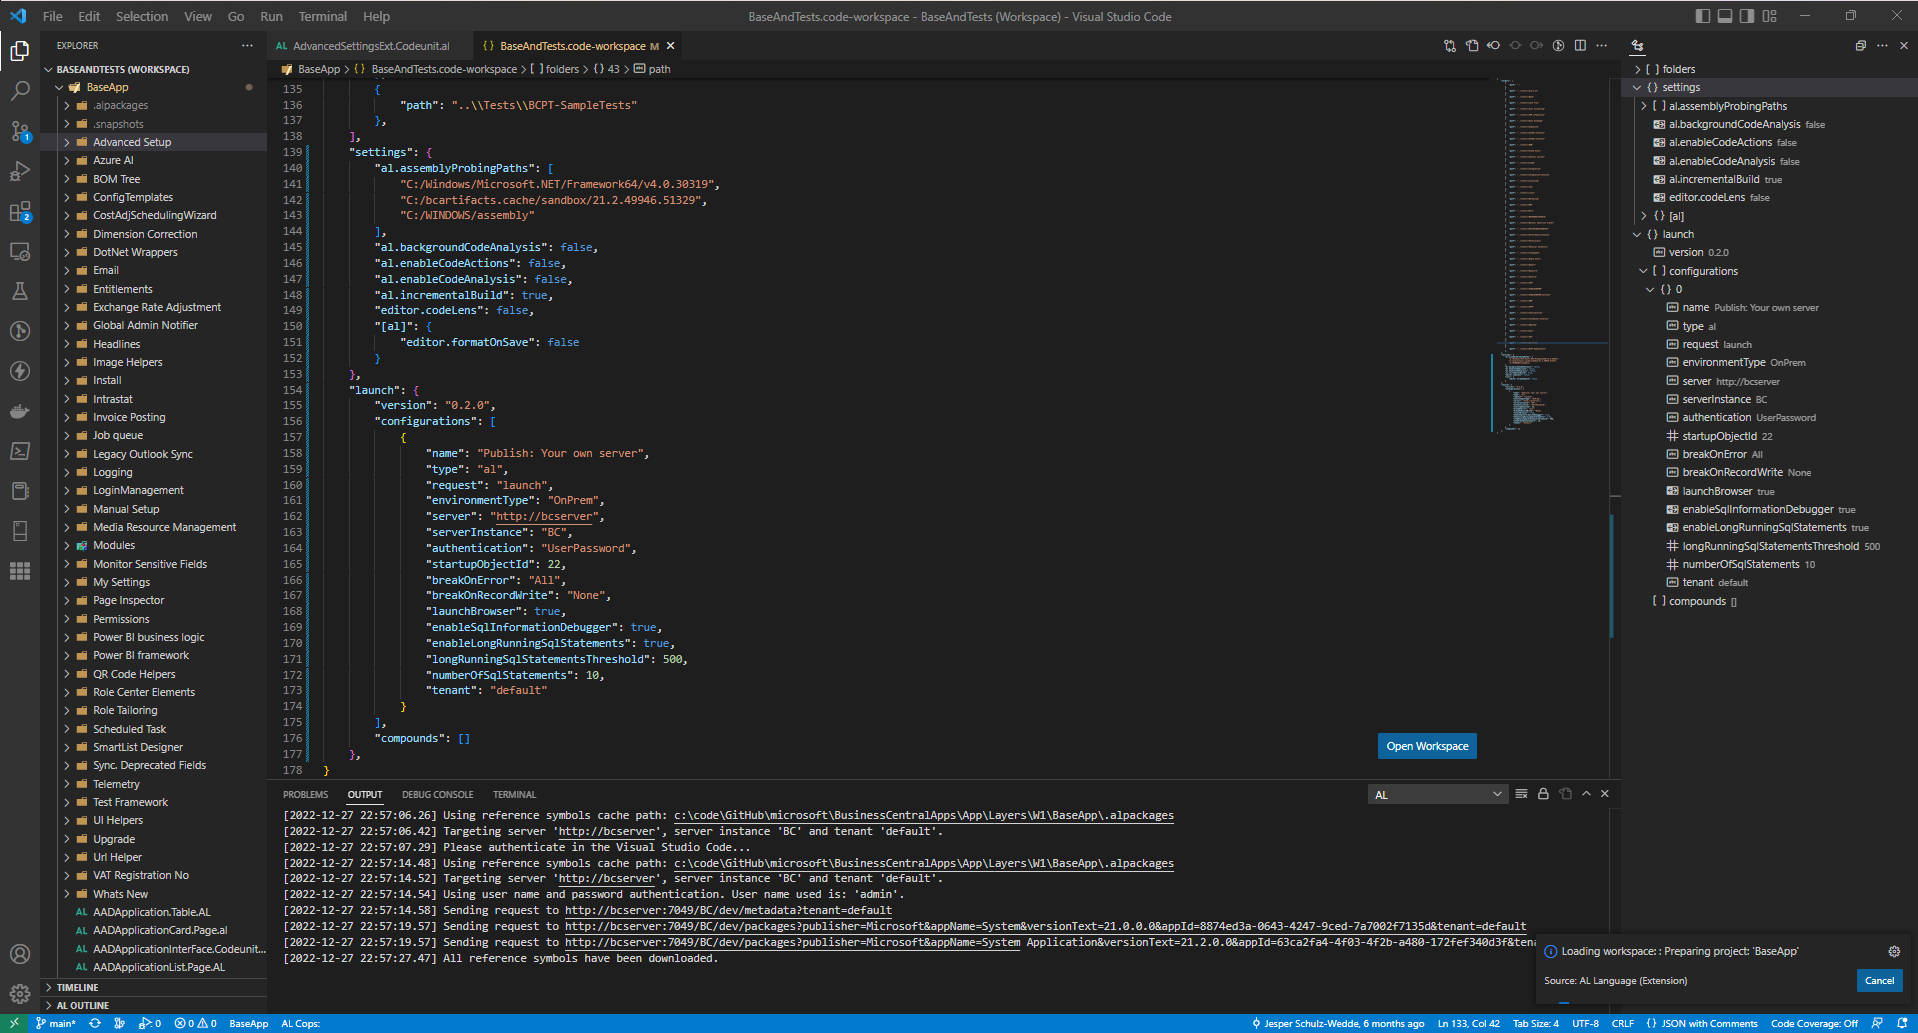Toggle the secondary side bar layout button

pos(1747,16)
